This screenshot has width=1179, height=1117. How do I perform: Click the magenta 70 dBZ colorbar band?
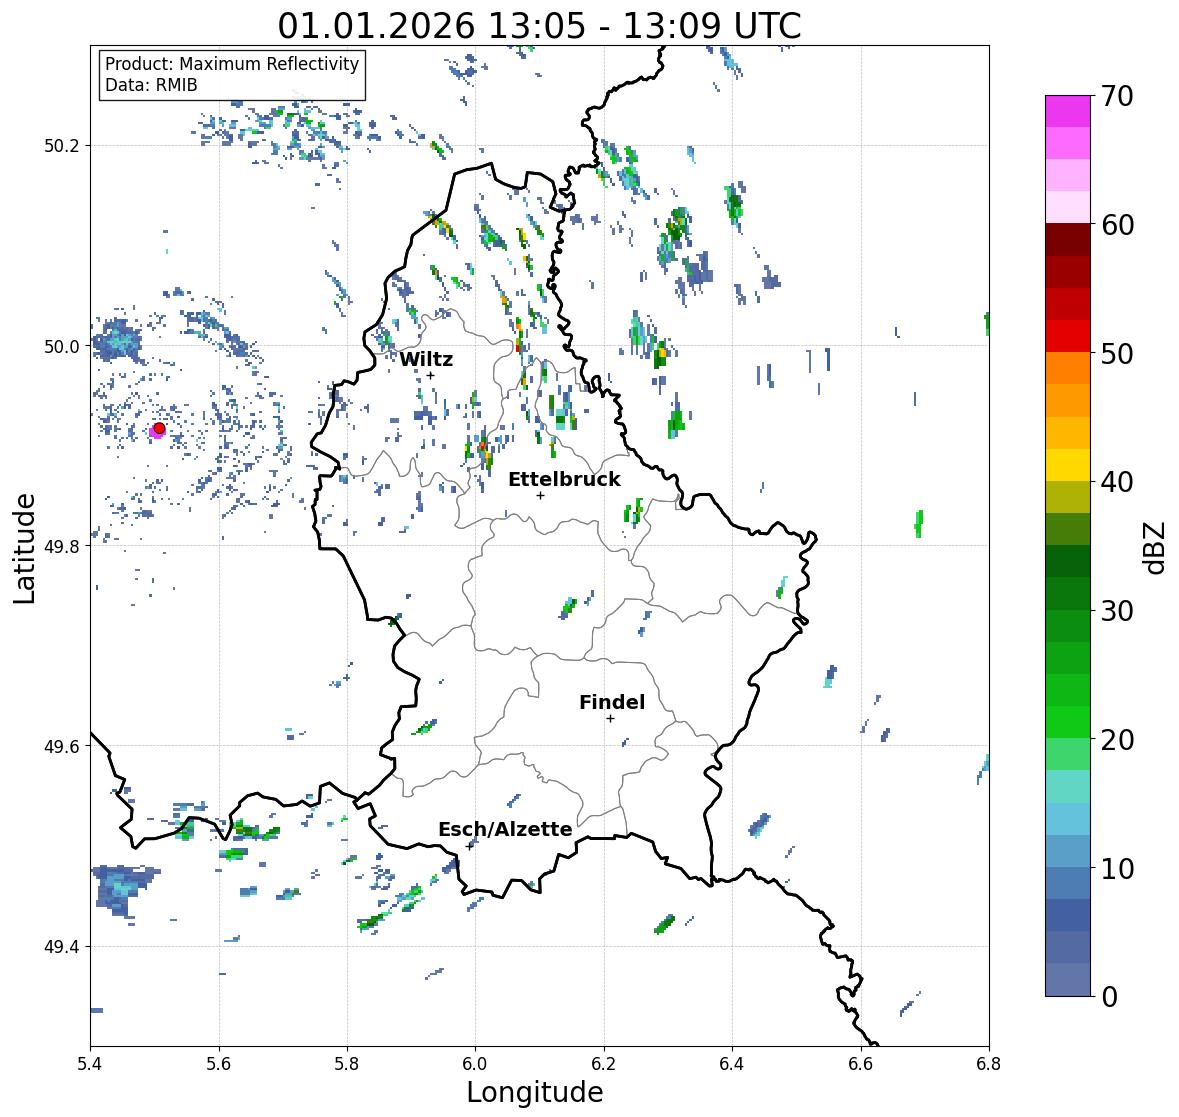coord(1068,111)
